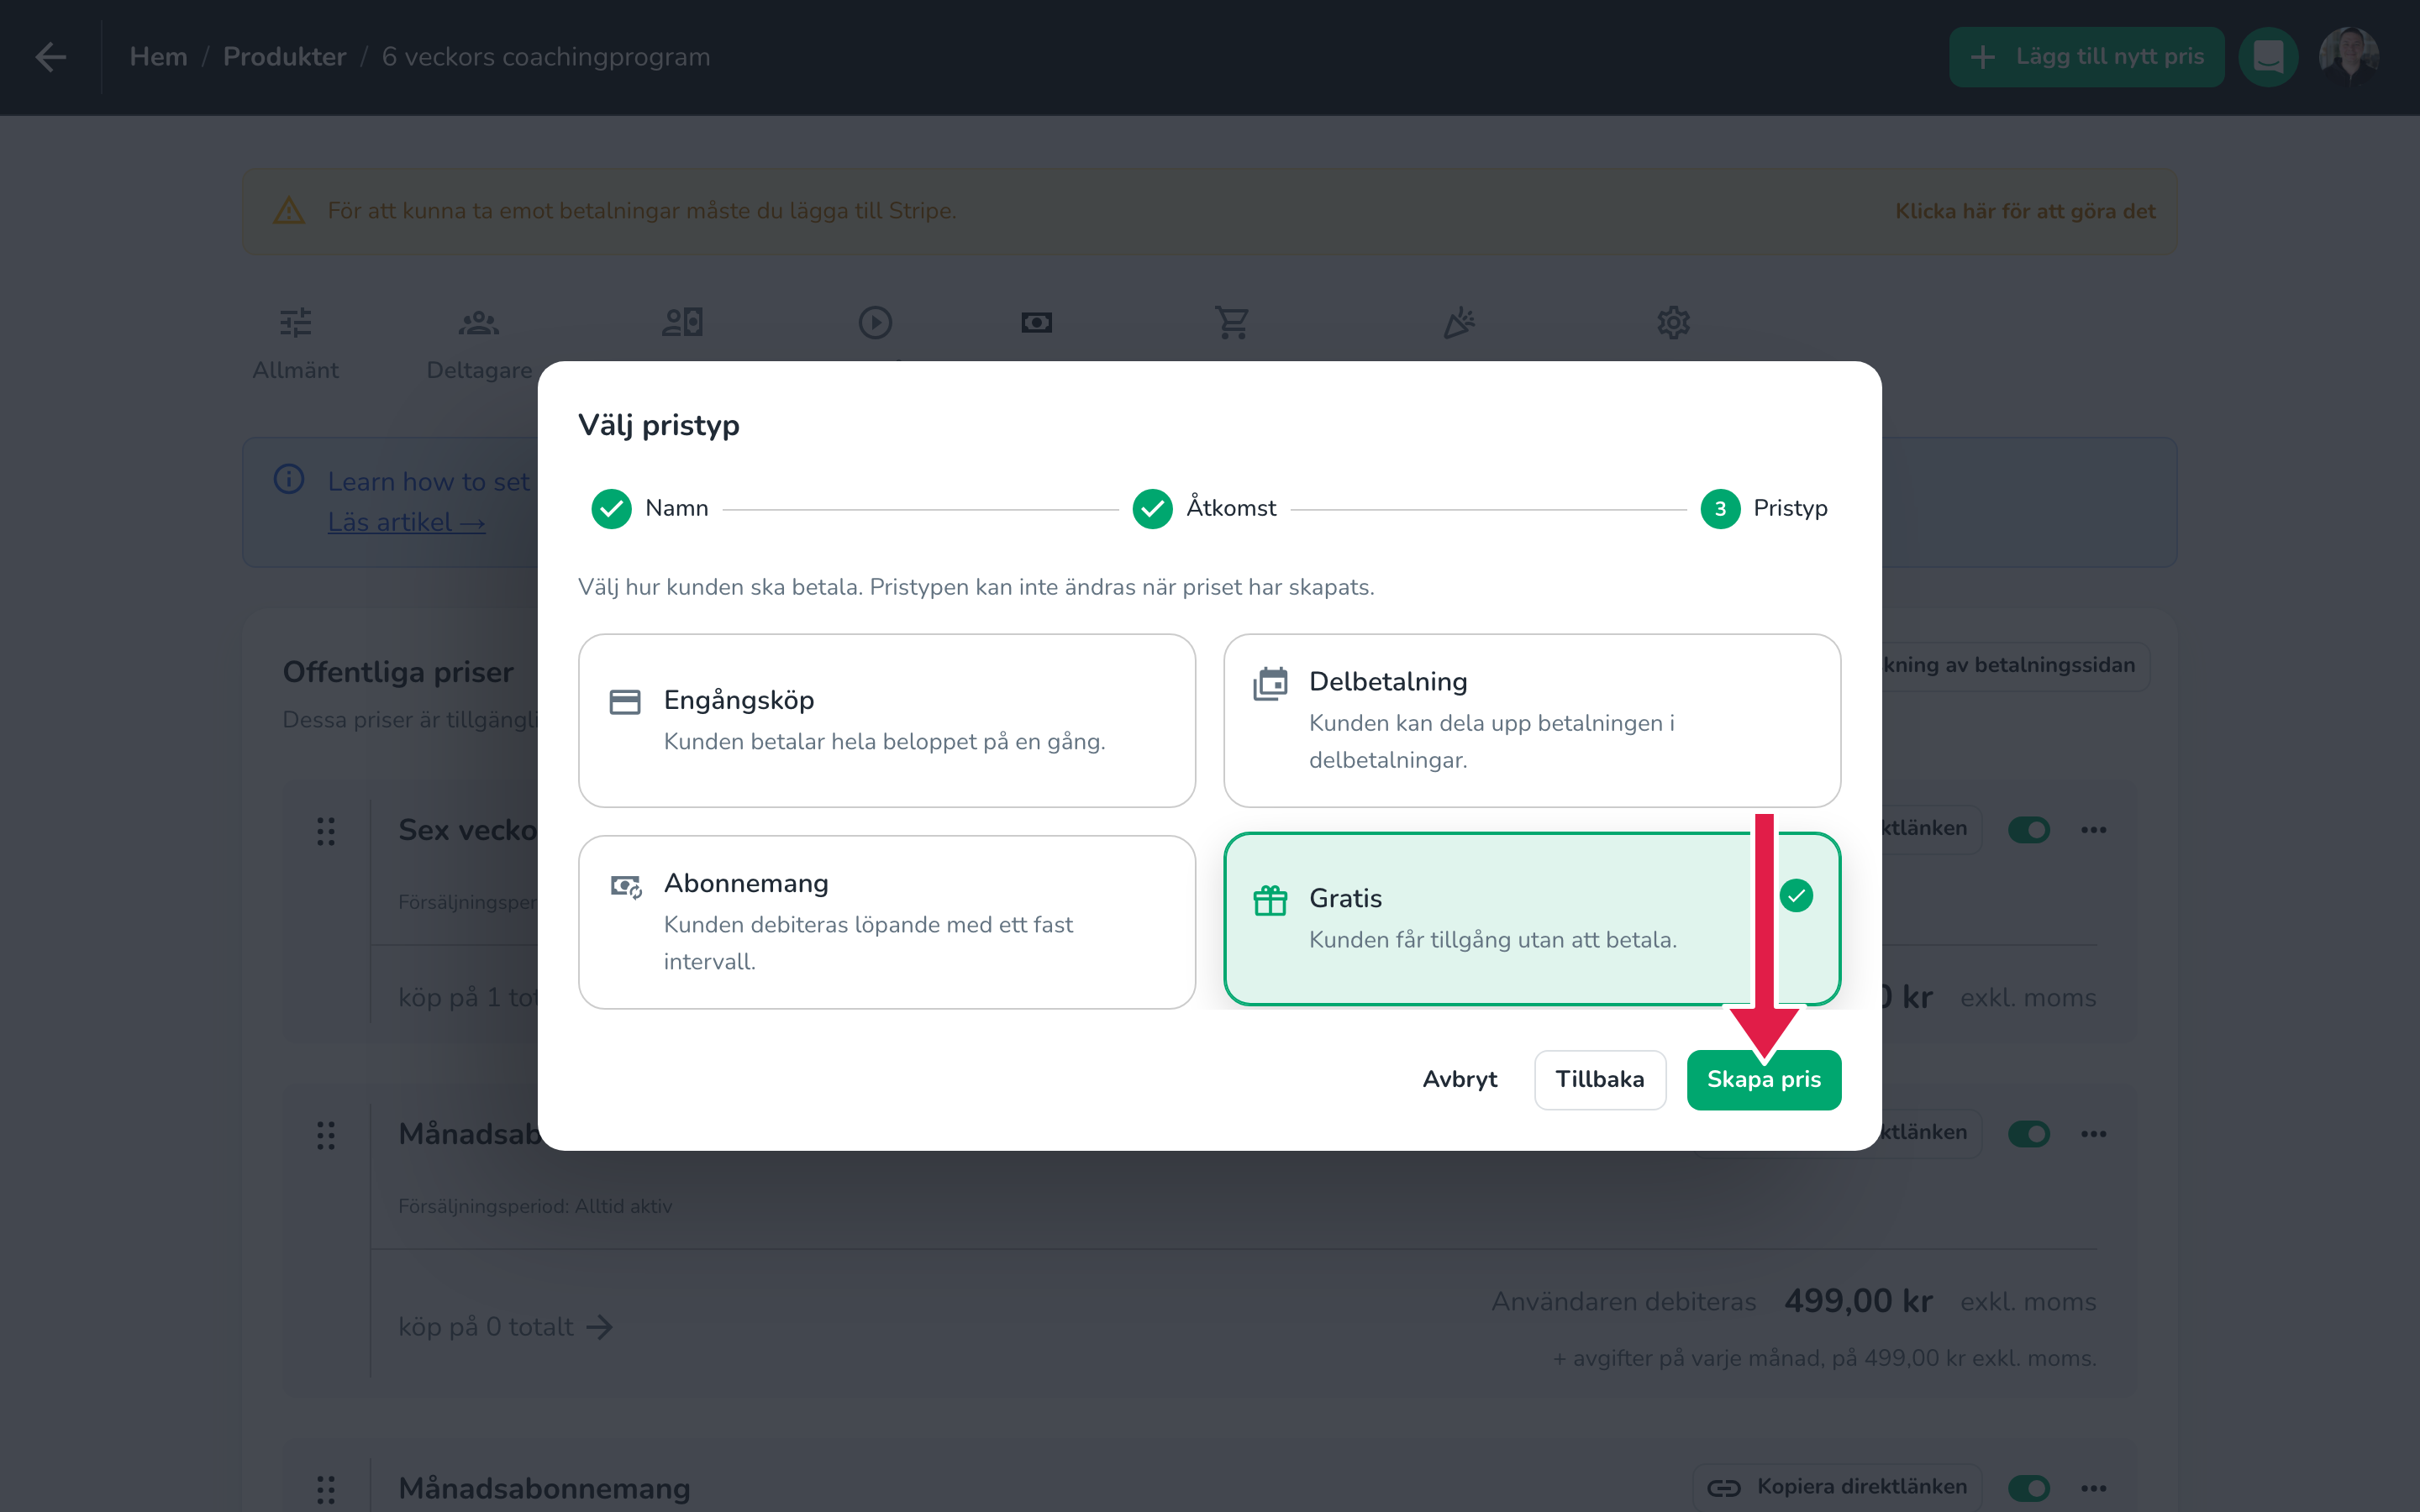The height and width of the screenshot is (1512, 2420).
Task: Click the Skapa pris button
Action: (1764, 1080)
